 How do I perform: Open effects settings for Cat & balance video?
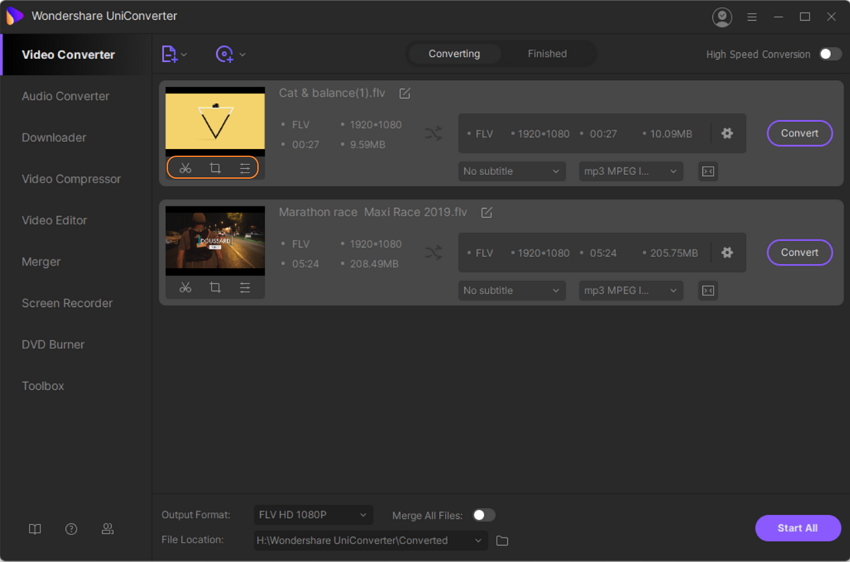[245, 168]
